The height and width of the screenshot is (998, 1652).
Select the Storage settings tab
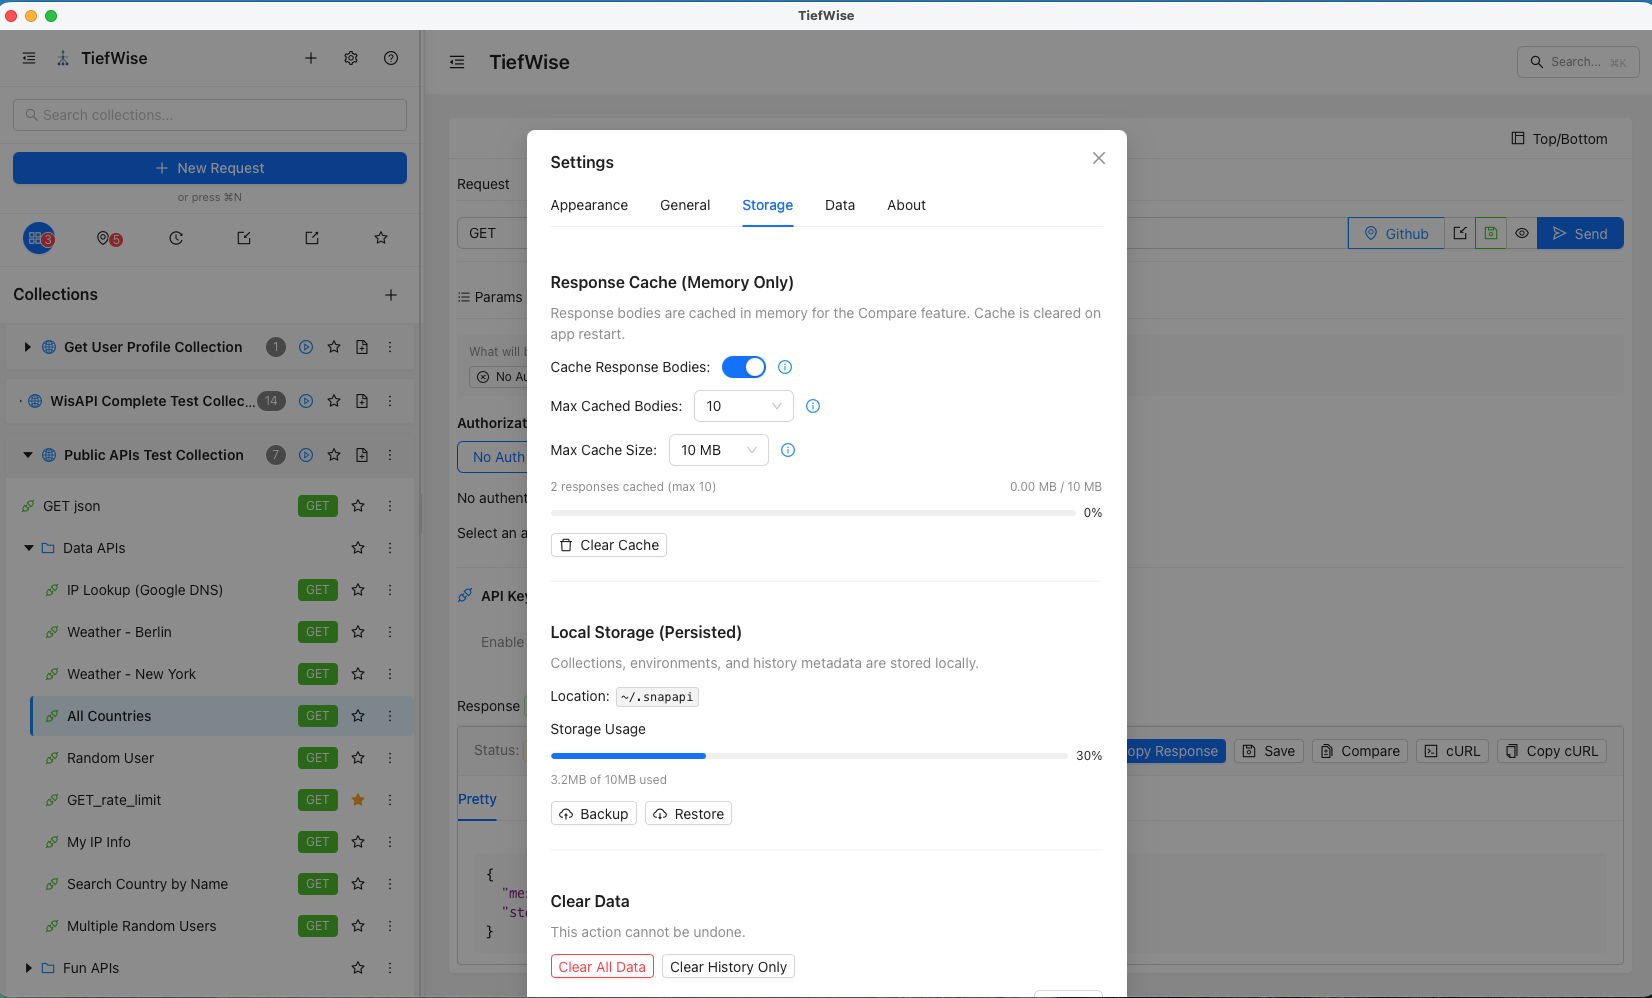pyautogui.click(x=767, y=205)
